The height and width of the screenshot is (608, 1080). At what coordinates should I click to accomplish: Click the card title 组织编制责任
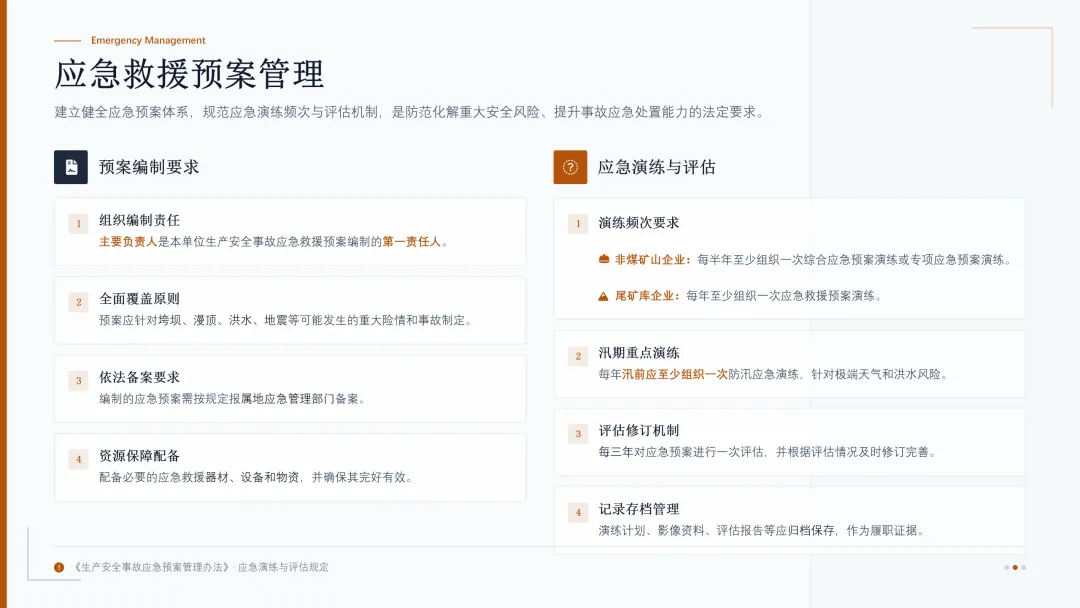point(139,220)
